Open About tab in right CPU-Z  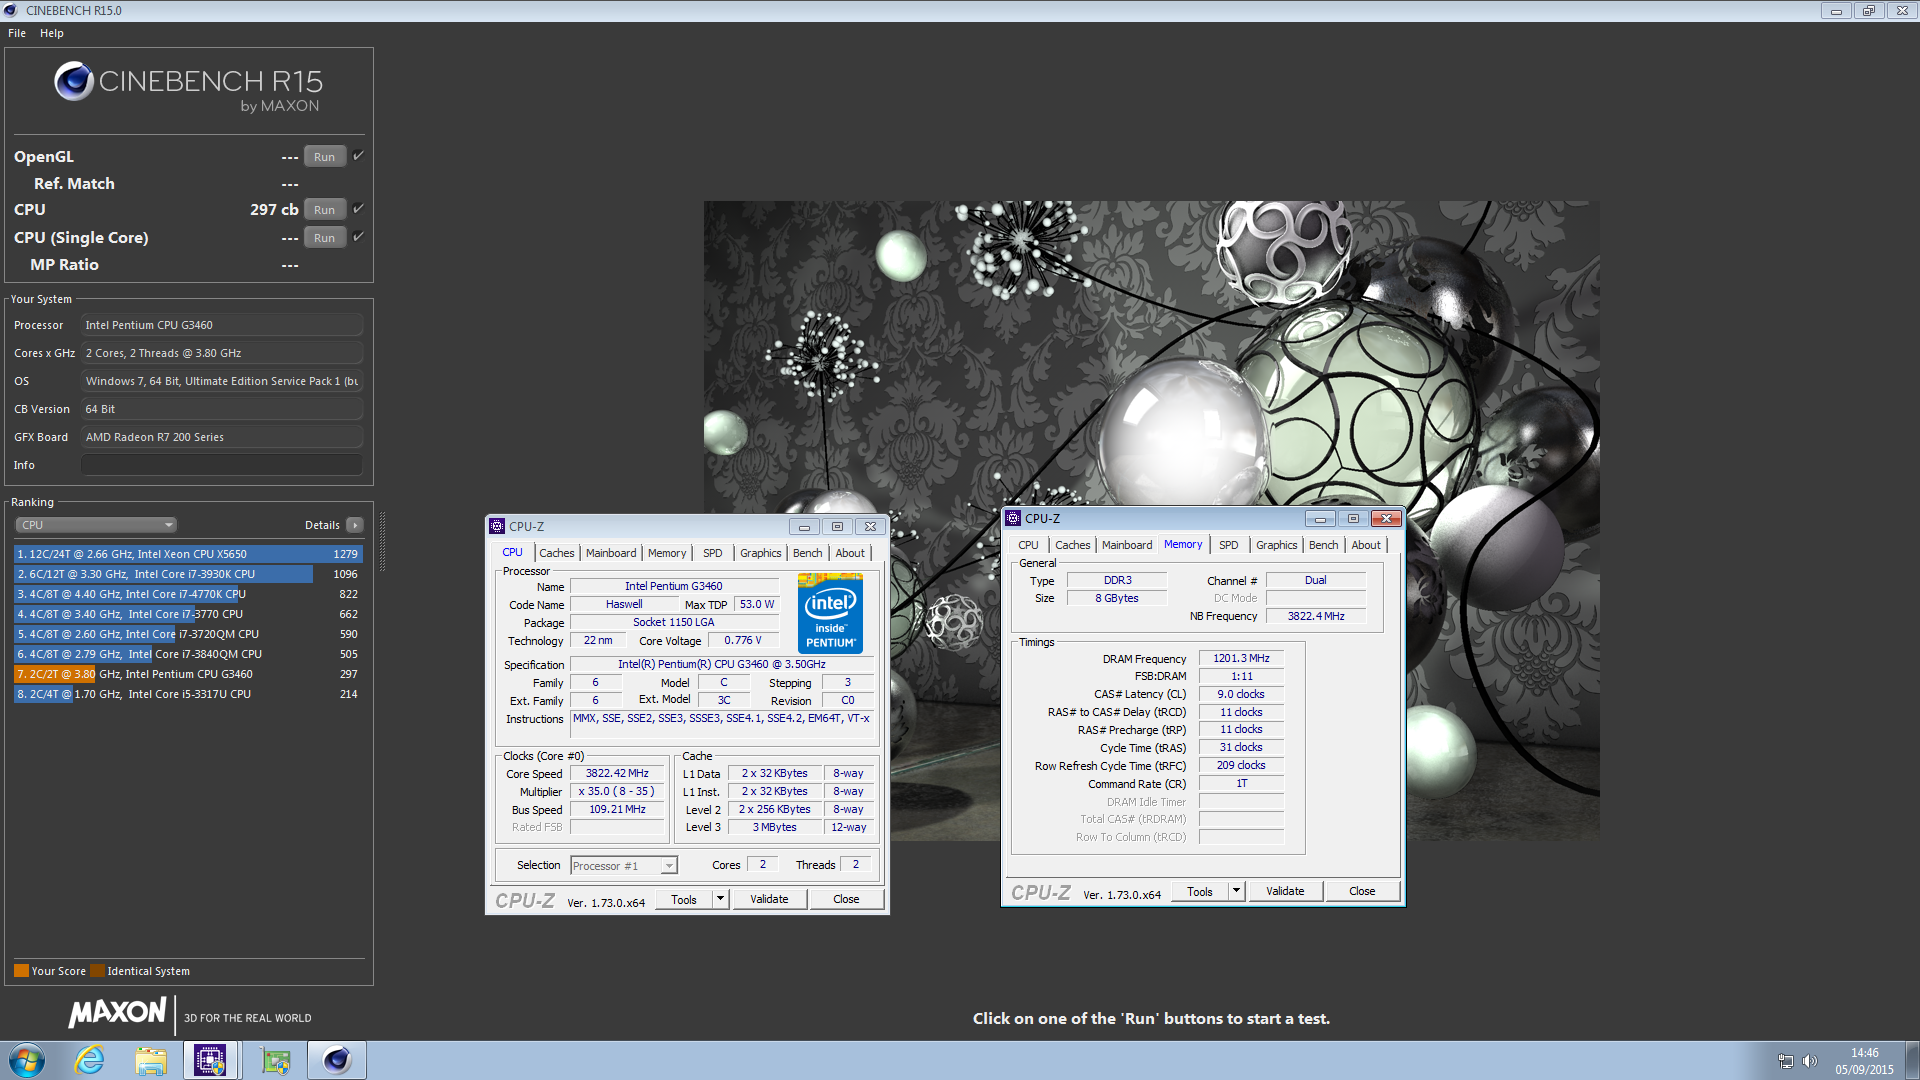tap(1366, 545)
